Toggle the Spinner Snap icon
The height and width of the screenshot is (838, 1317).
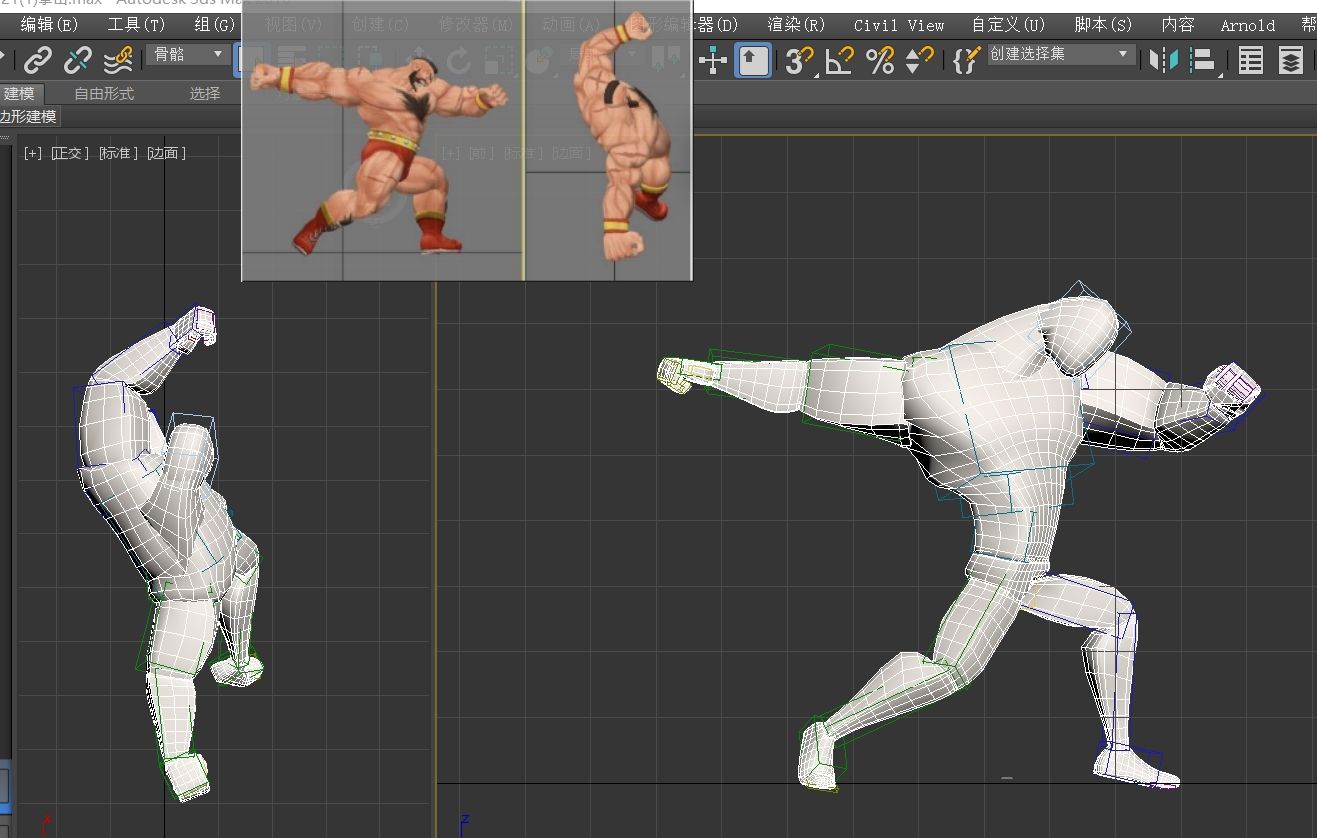918,61
